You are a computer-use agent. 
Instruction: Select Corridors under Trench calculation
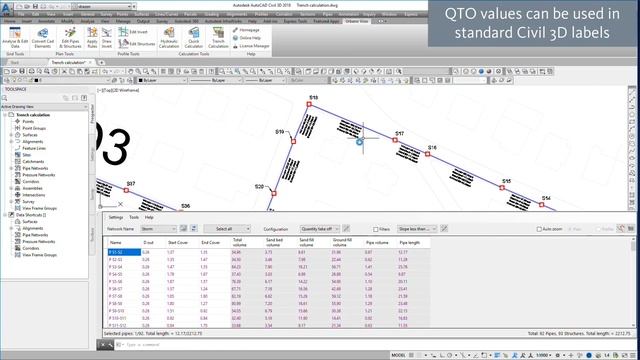point(31,182)
